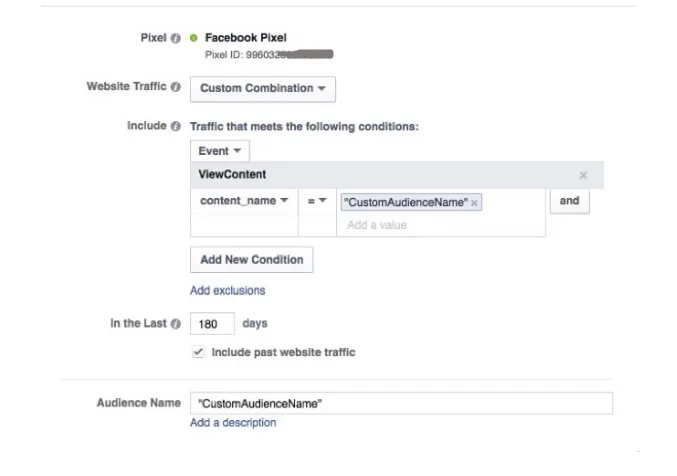
Task: Click the info icon beside Include
Action: (175, 127)
